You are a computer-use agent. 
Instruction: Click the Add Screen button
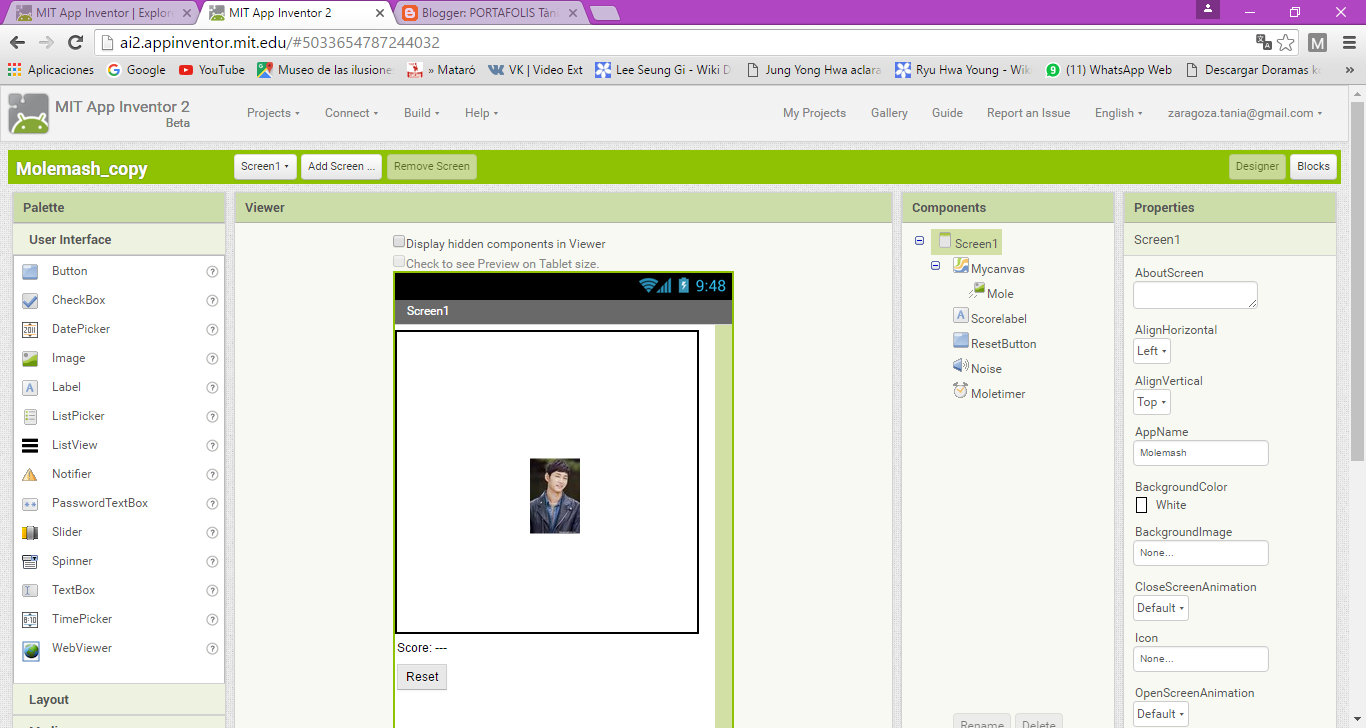click(x=342, y=166)
